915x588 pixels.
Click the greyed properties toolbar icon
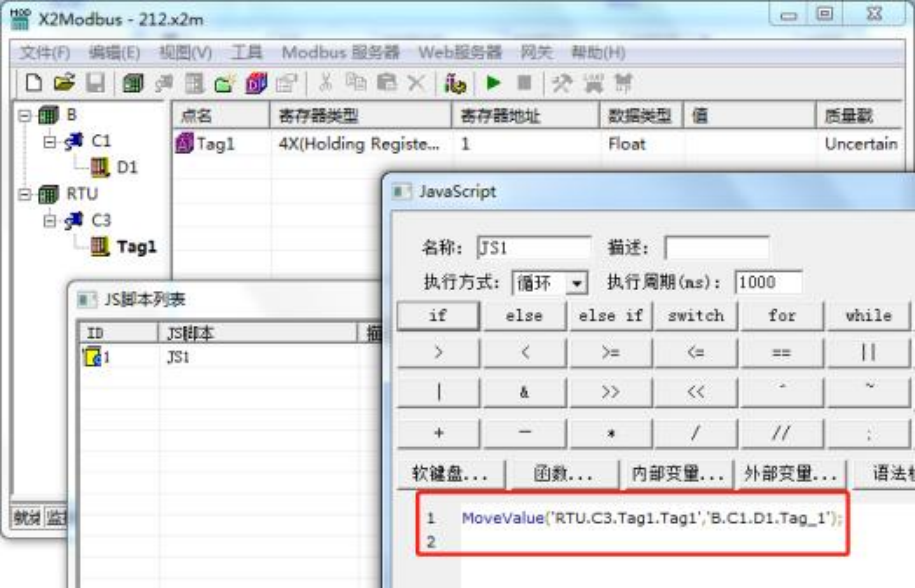click(287, 83)
